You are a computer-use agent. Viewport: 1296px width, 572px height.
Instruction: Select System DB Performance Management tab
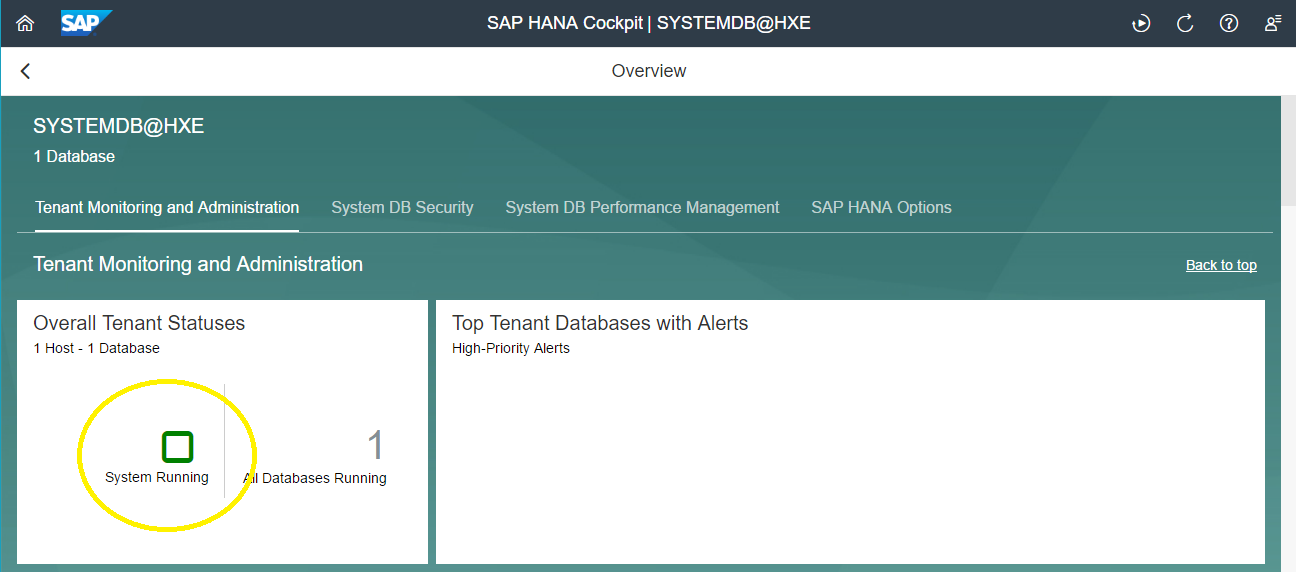642,208
